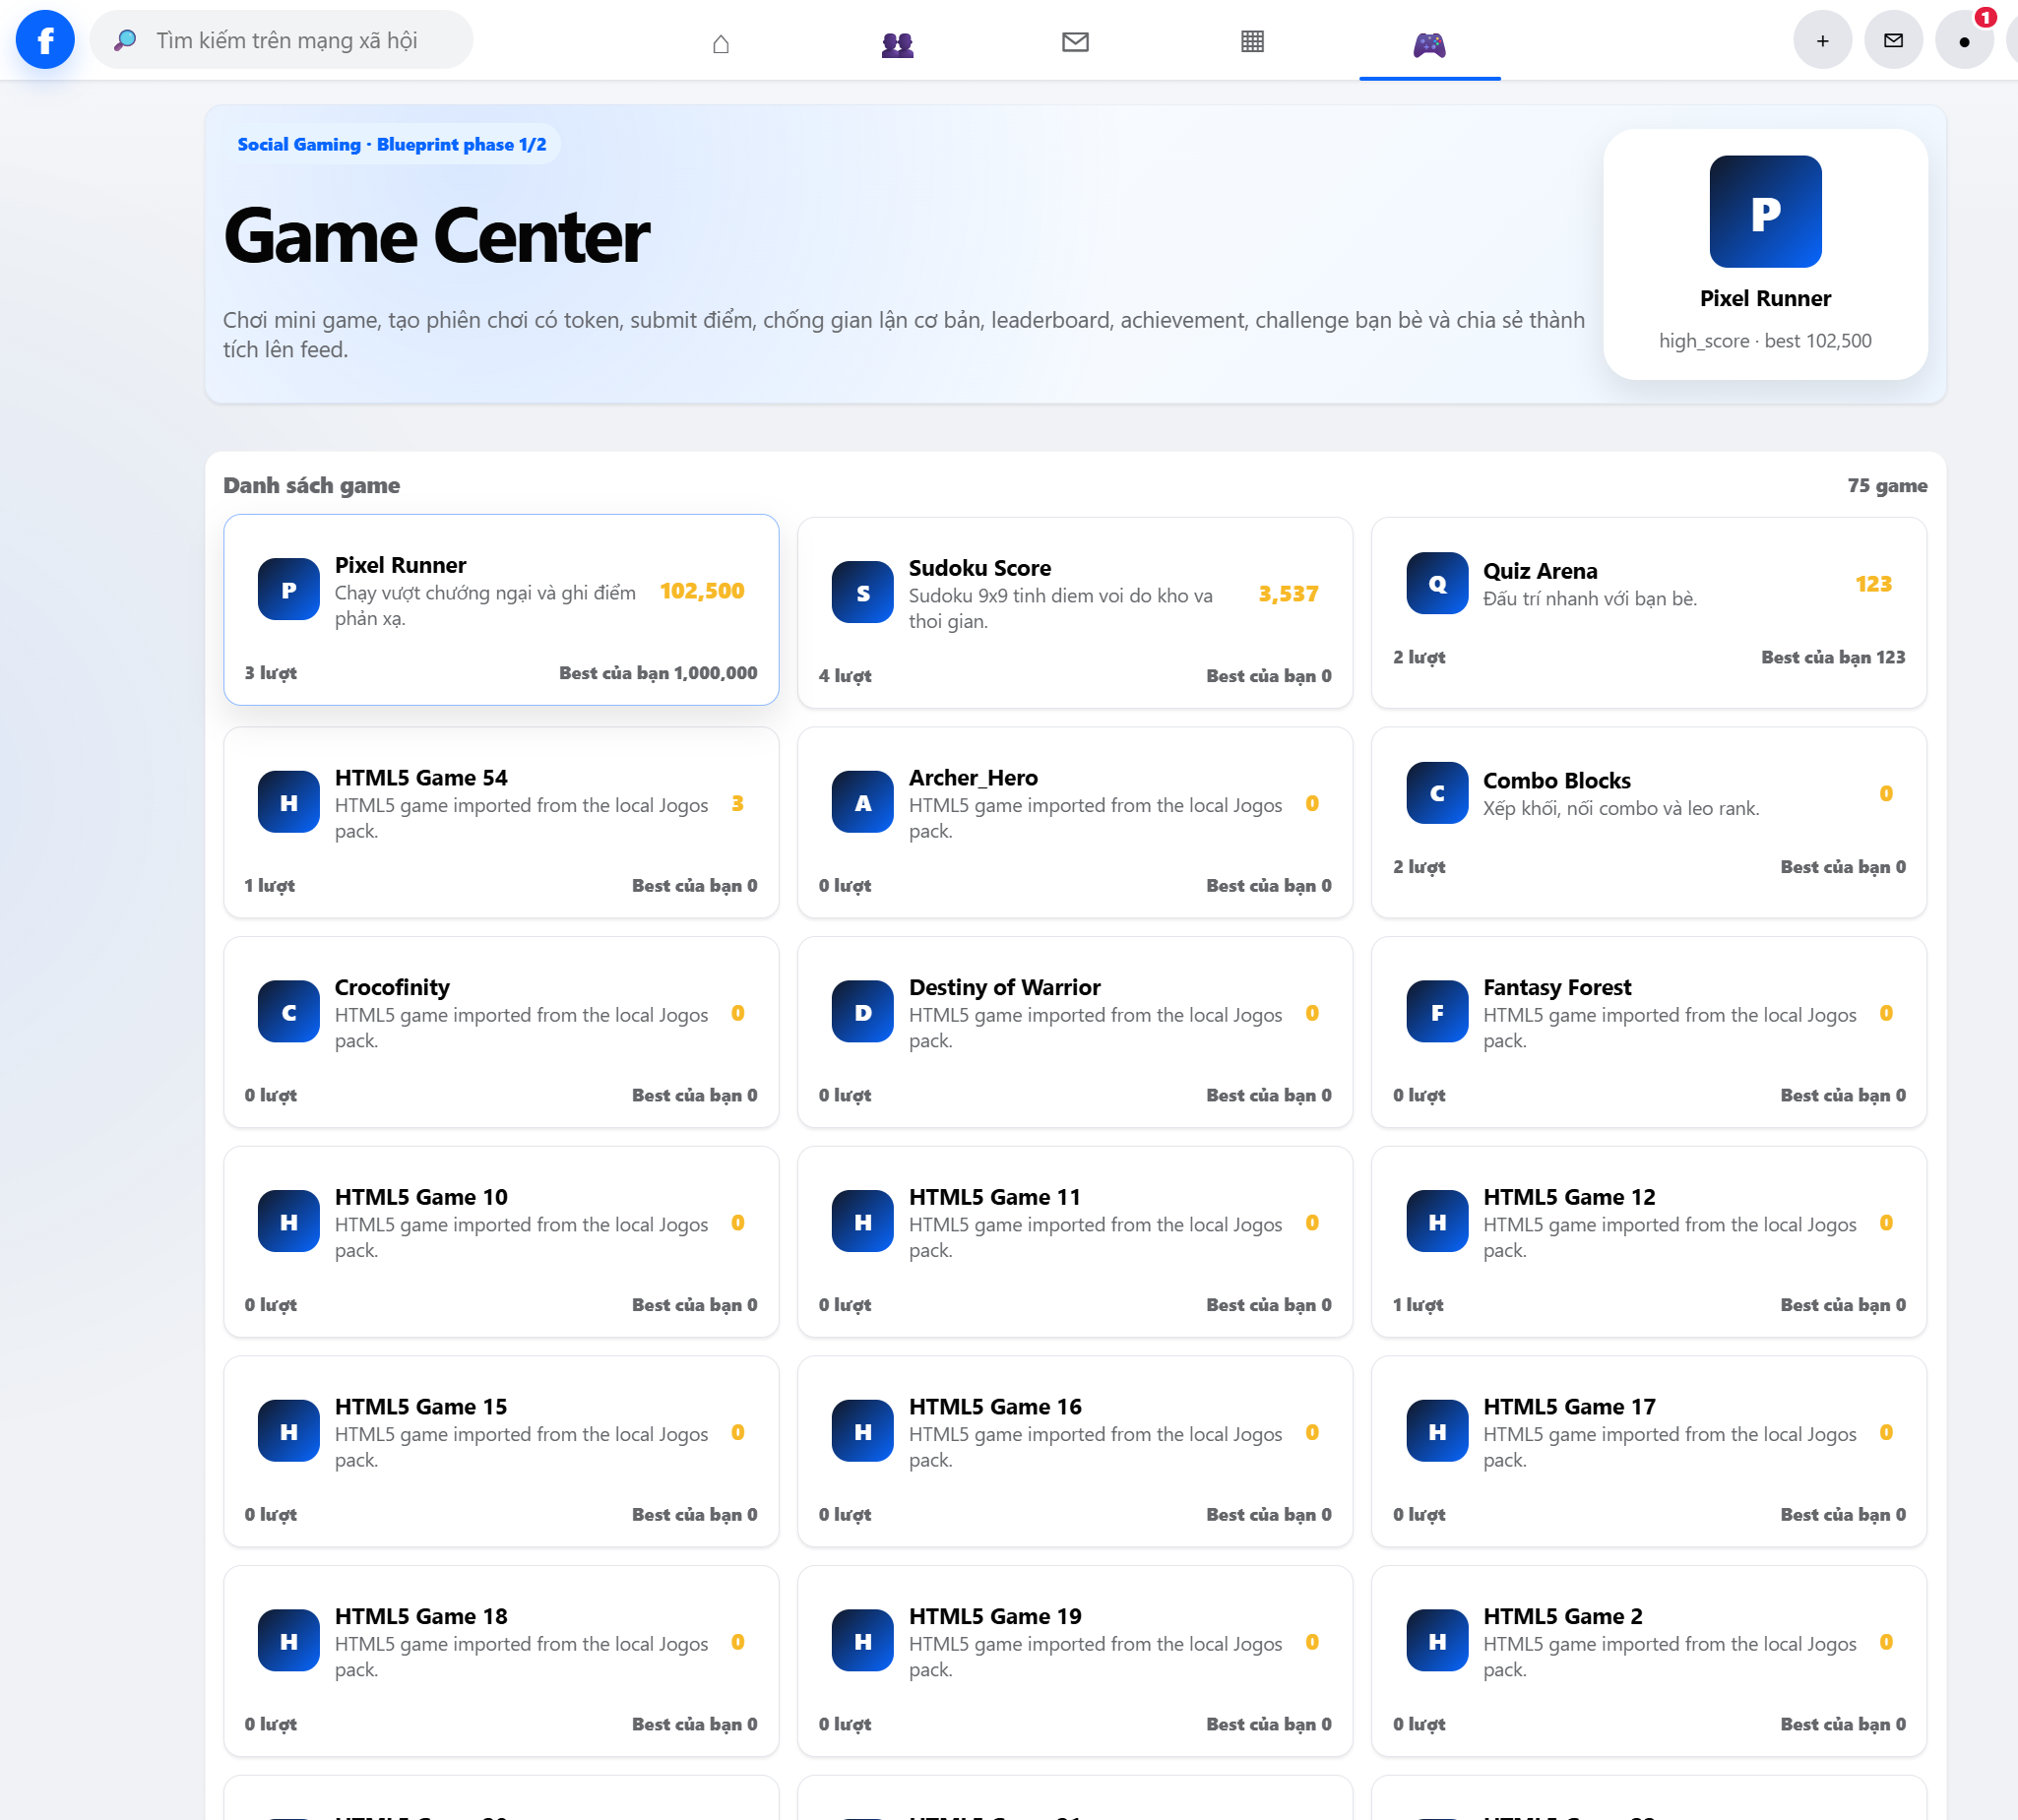Click the HTML5 Game 10 H icon

[288, 1222]
